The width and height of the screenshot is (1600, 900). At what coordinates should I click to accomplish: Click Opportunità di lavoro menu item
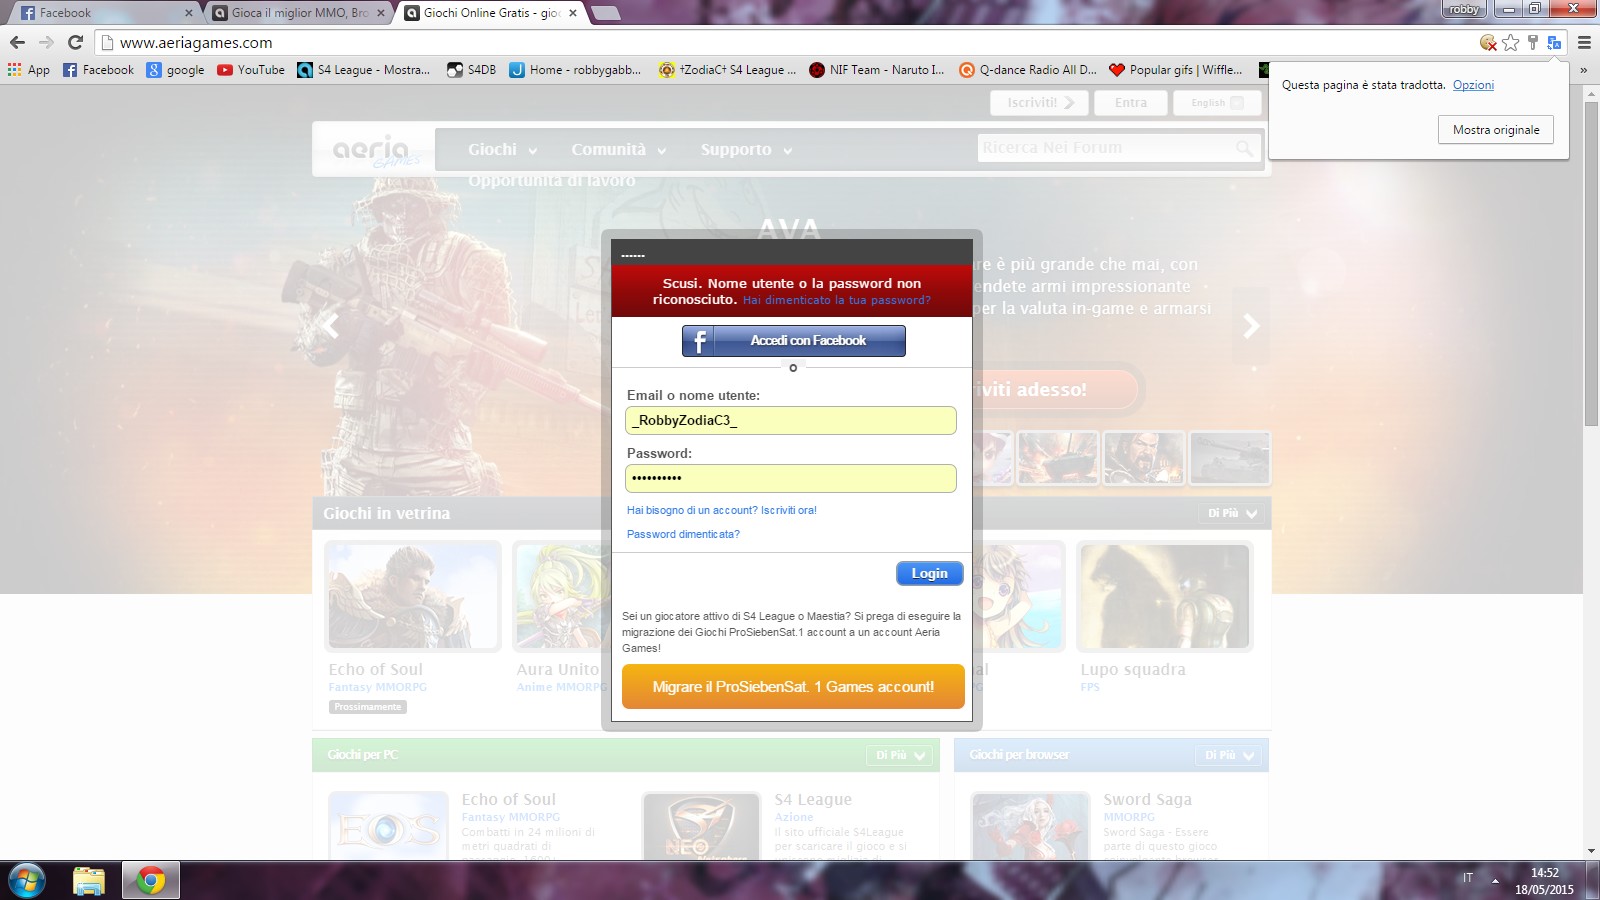[551, 180]
